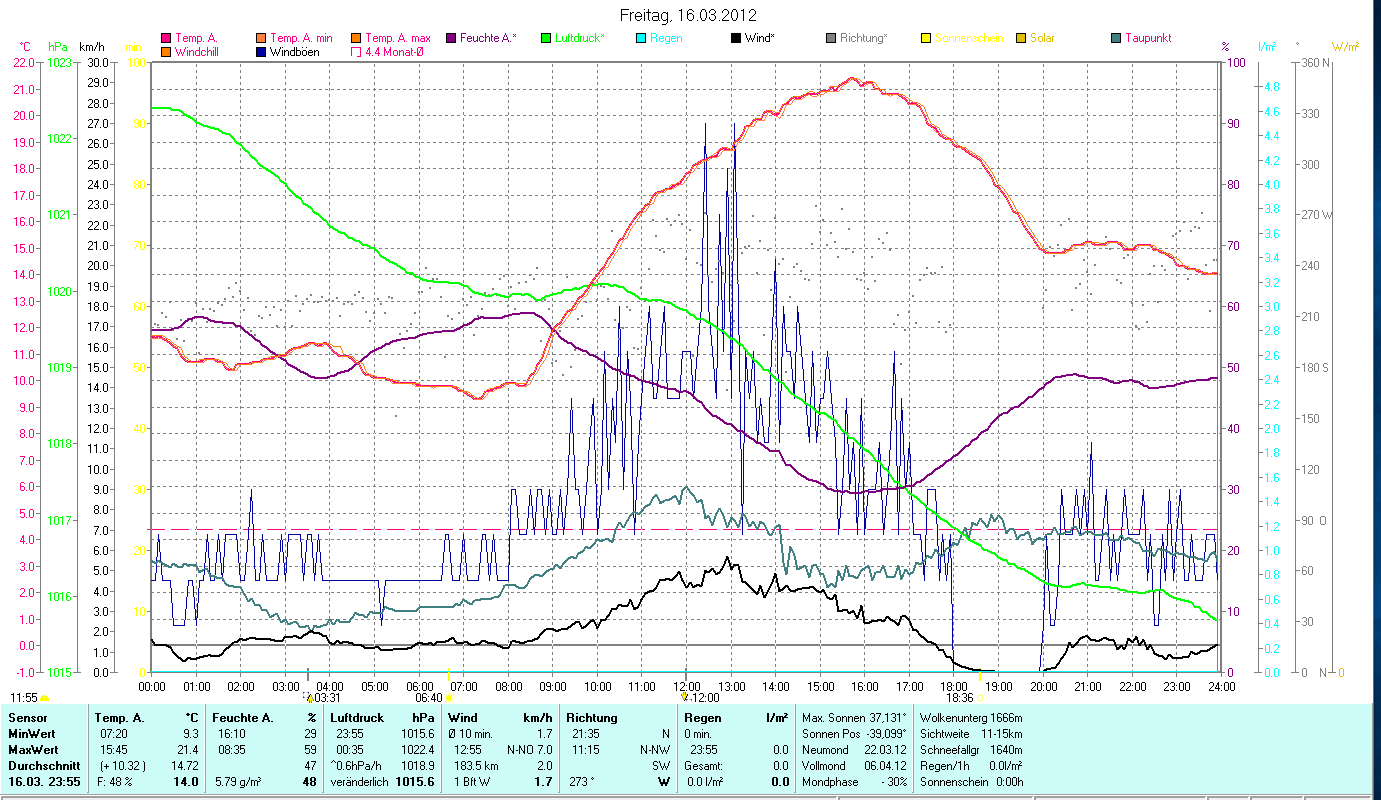Click the teal Taupunkt legend square
Screen dimensions: 1381x800
[1116, 38]
